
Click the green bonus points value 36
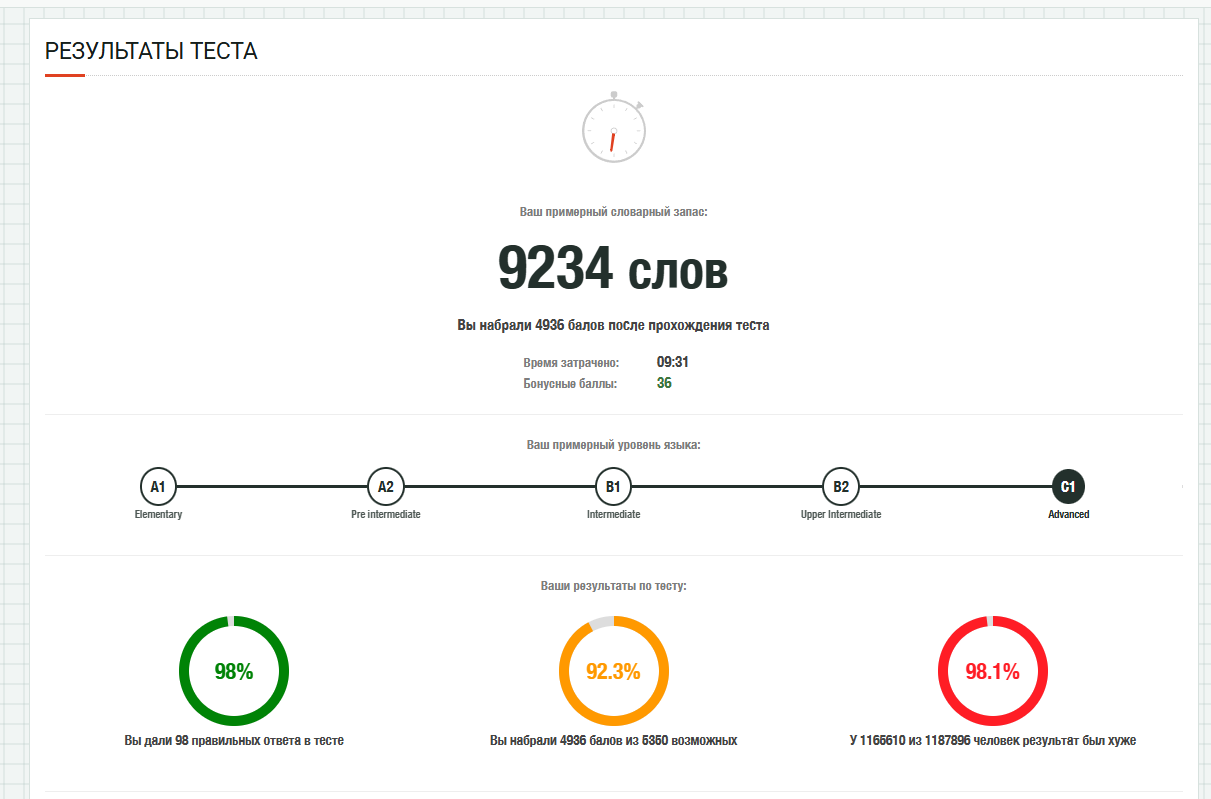[664, 383]
